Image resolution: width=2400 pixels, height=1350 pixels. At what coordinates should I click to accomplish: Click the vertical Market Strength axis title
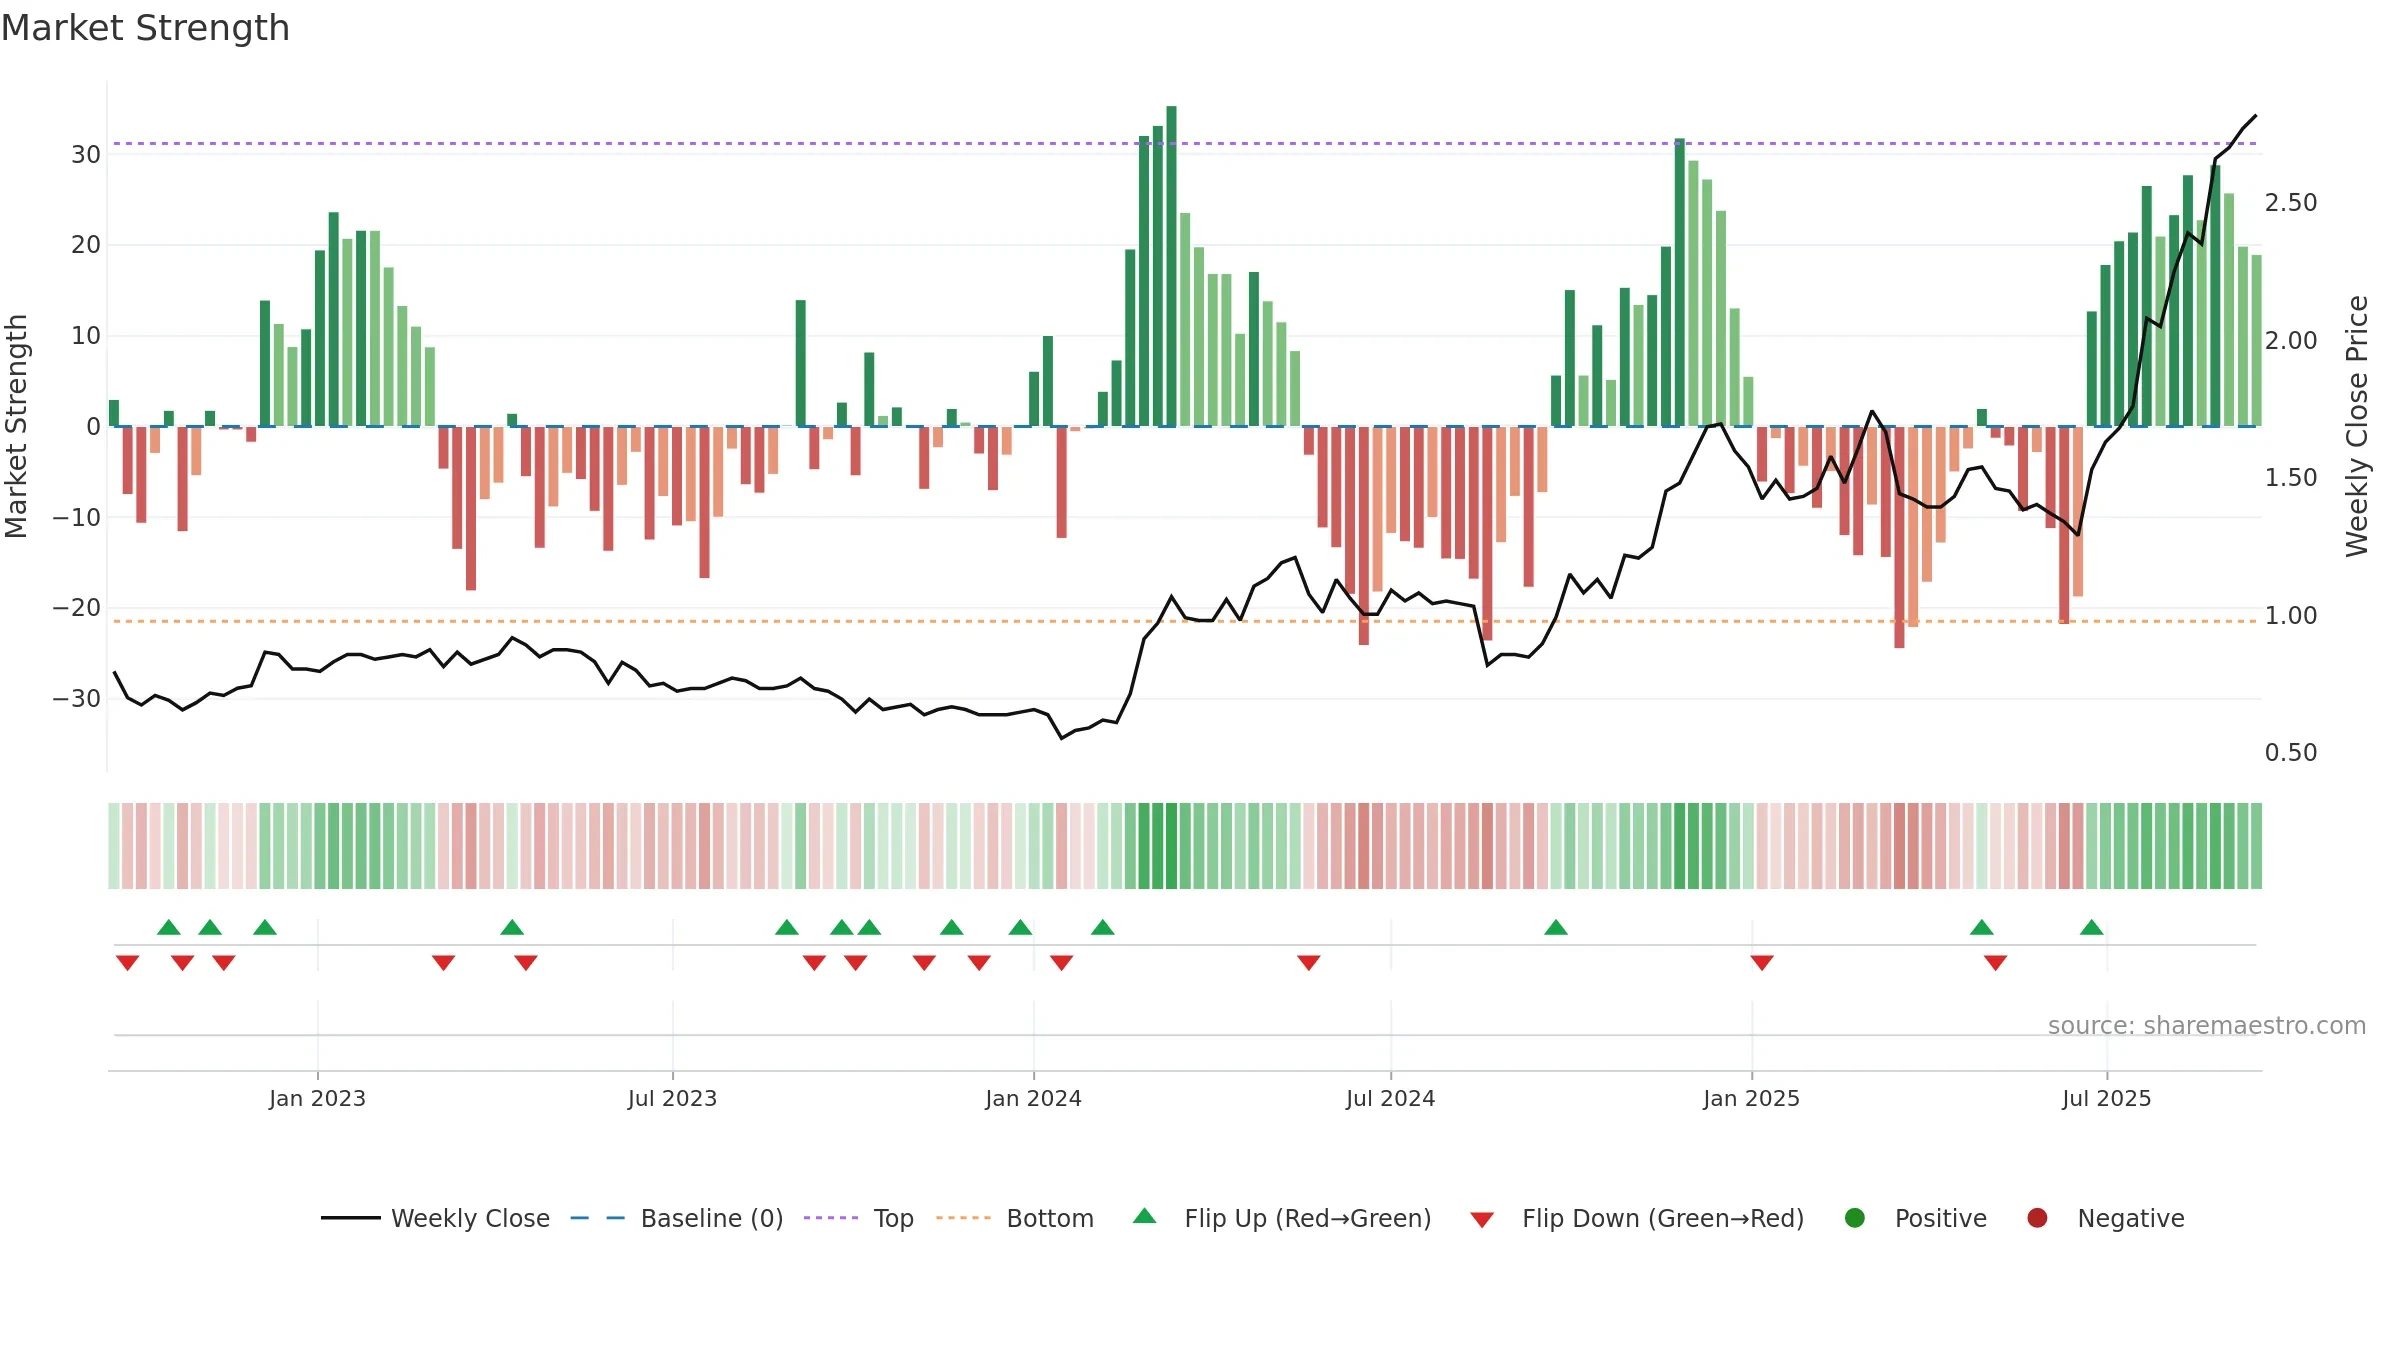(x=17, y=426)
